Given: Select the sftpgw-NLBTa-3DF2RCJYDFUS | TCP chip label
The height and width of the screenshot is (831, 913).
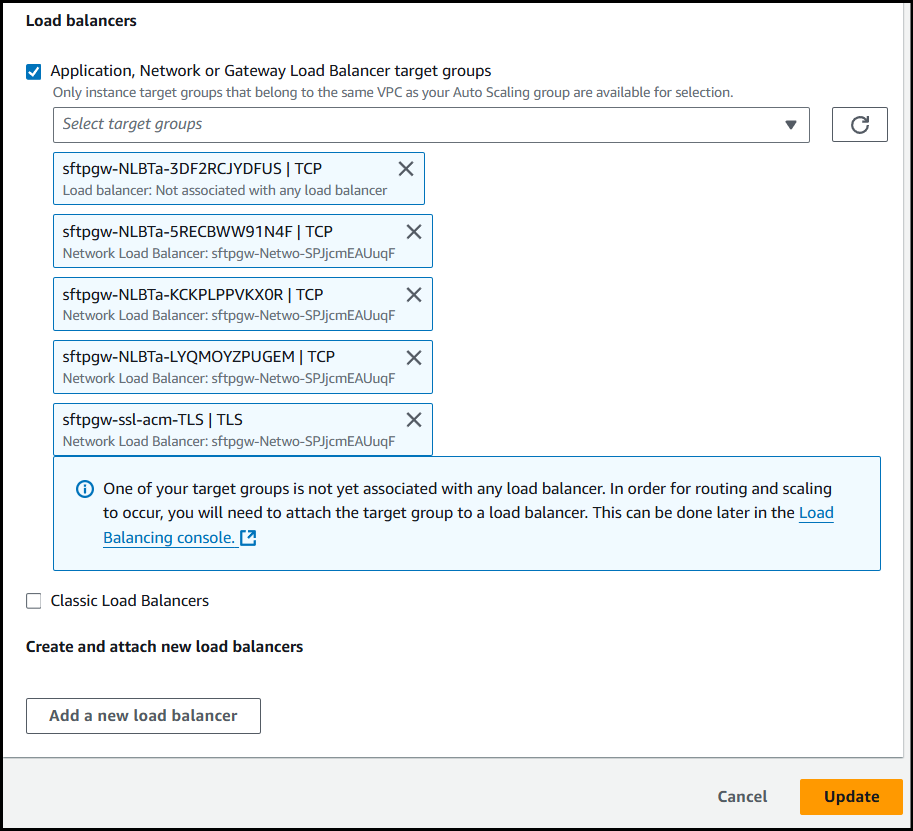Looking at the screenshot, I should (x=192, y=169).
